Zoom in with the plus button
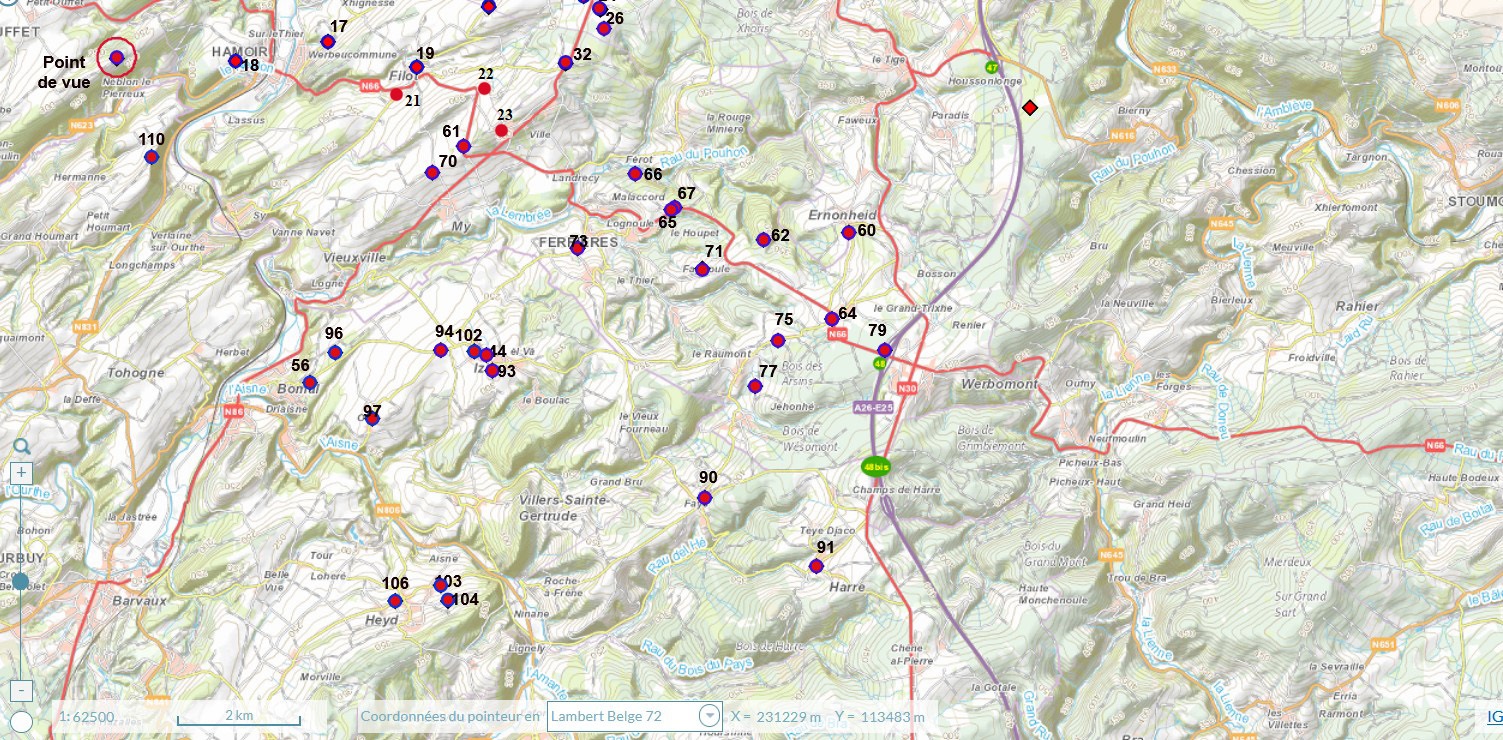Image resolution: width=1503 pixels, height=740 pixels. (22, 472)
